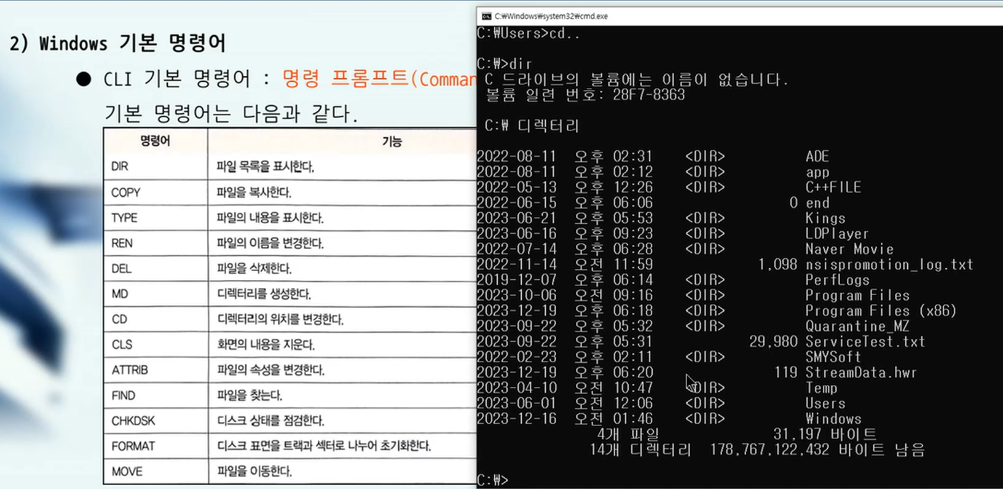Image resolution: width=1003 pixels, height=489 pixels.
Task: Click the CD command cell in slide table
Action: [155, 319]
